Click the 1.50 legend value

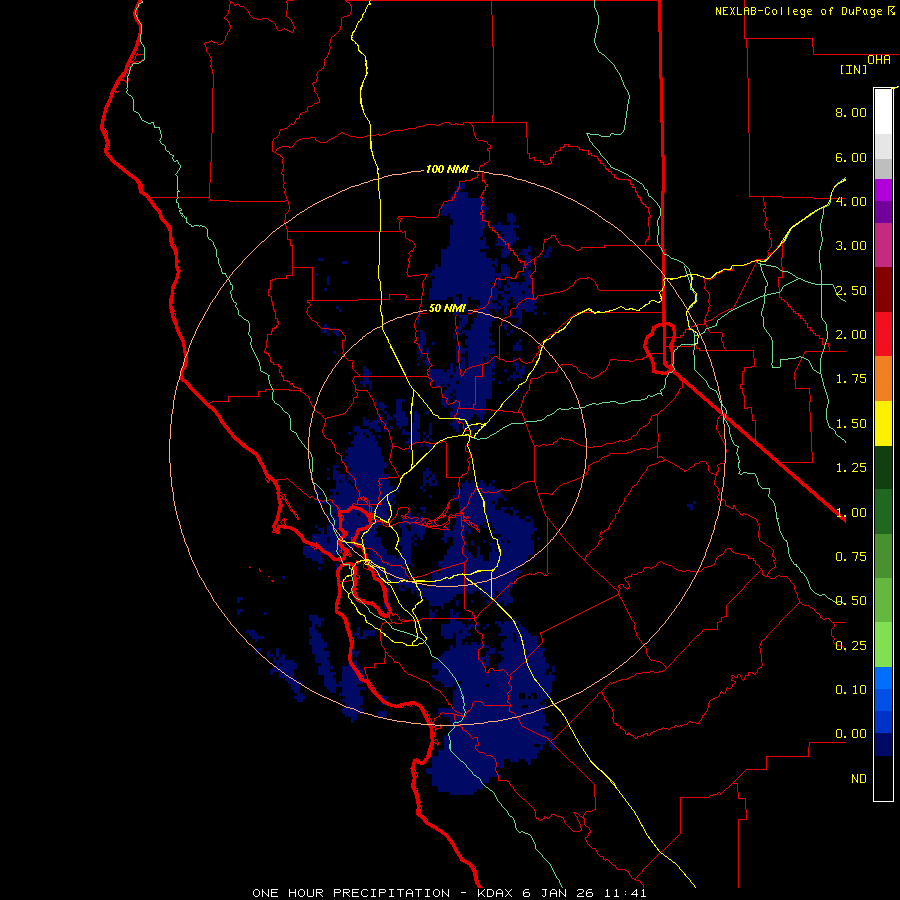(851, 424)
